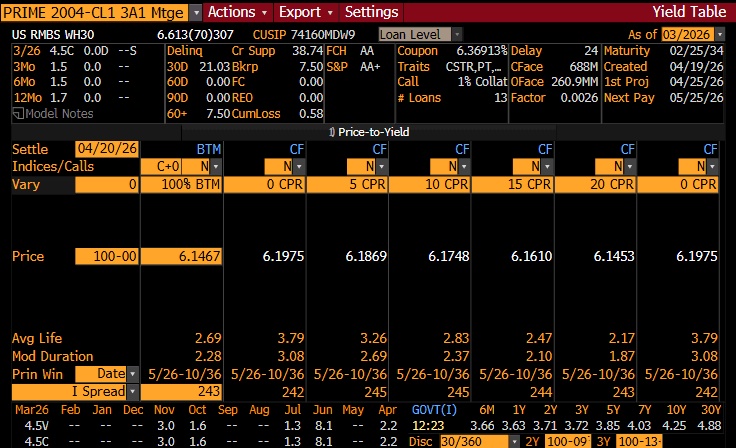
Task: Click the 6.1610 yield value
Action: coord(531,256)
